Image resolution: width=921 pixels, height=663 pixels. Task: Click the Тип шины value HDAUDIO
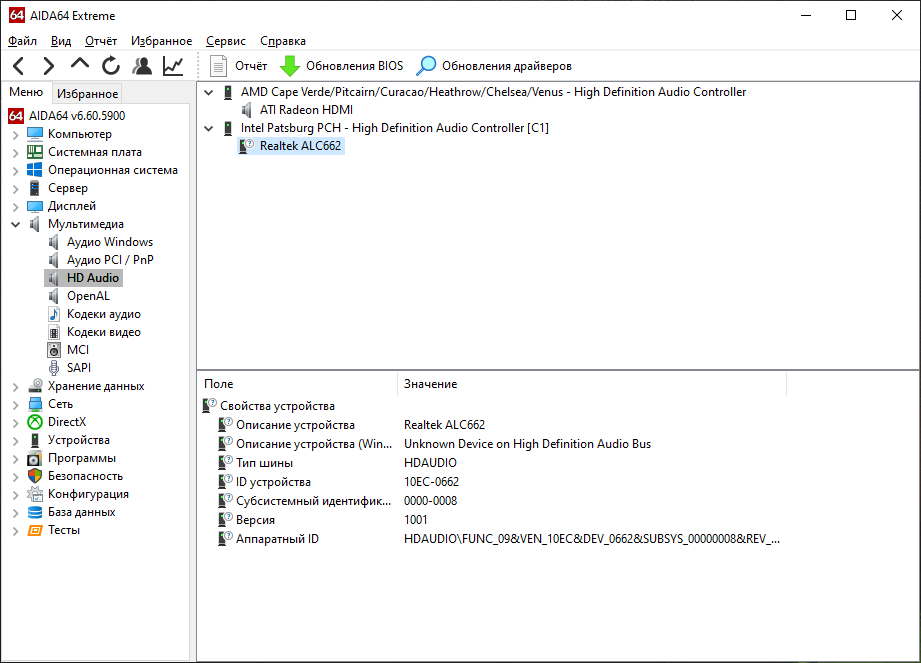coord(430,463)
